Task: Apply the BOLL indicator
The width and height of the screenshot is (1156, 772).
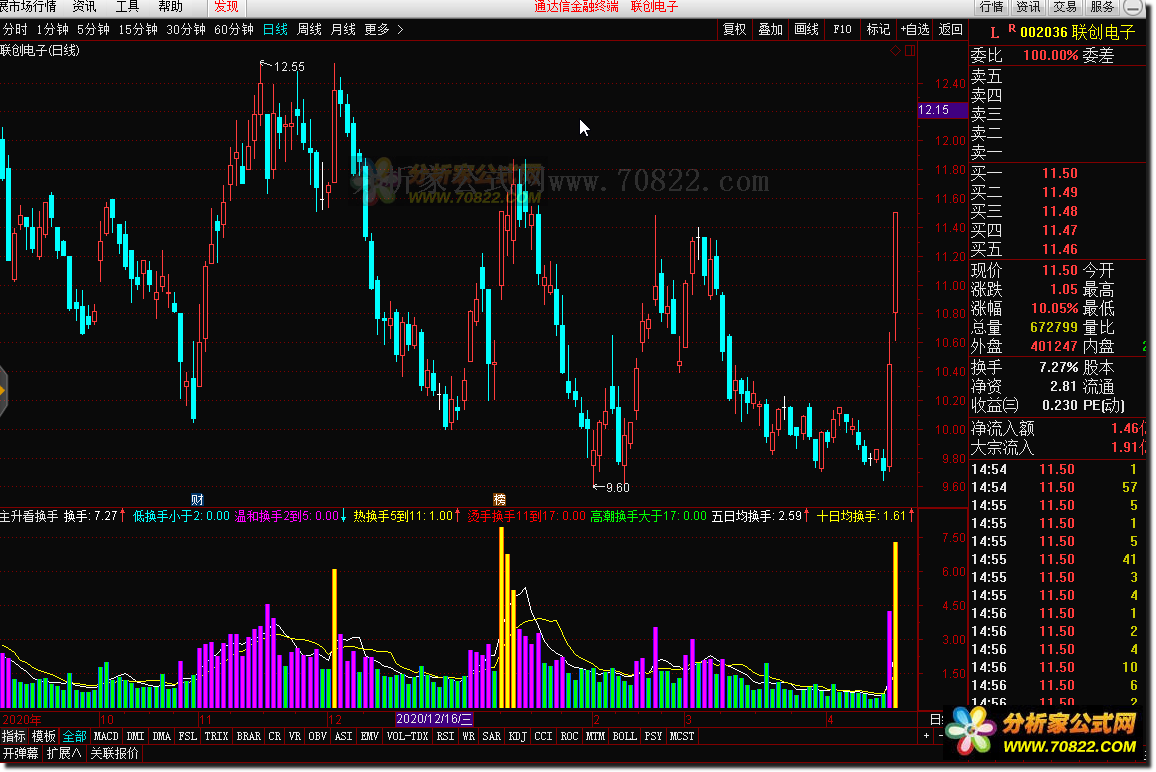Action: [x=624, y=736]
